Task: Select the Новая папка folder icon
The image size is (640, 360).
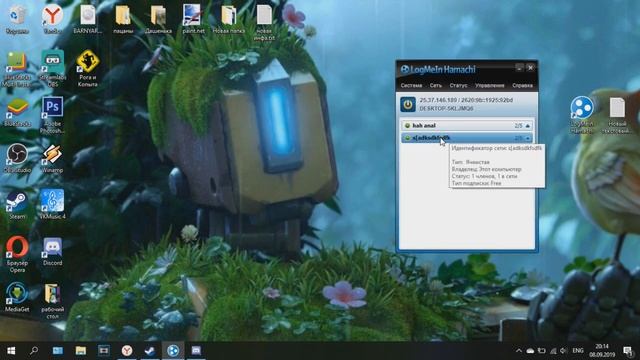Action: click(x=229, y=19)
